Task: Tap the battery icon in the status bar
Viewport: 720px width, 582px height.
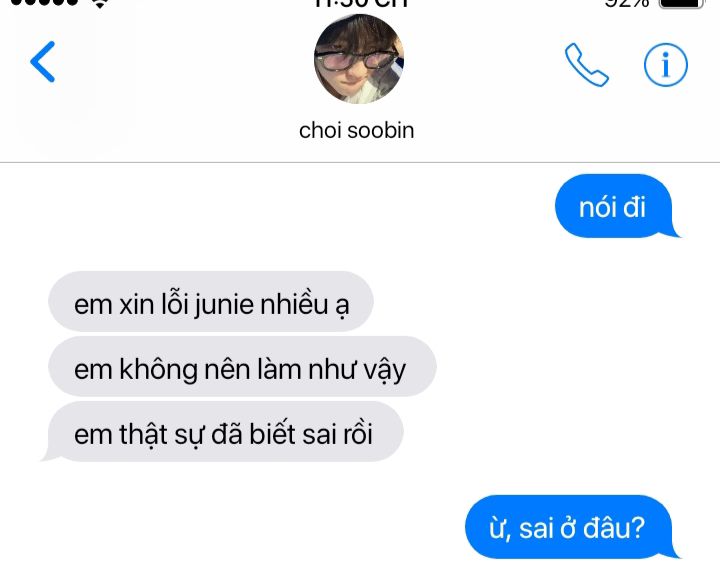Action: pos(682,4)
